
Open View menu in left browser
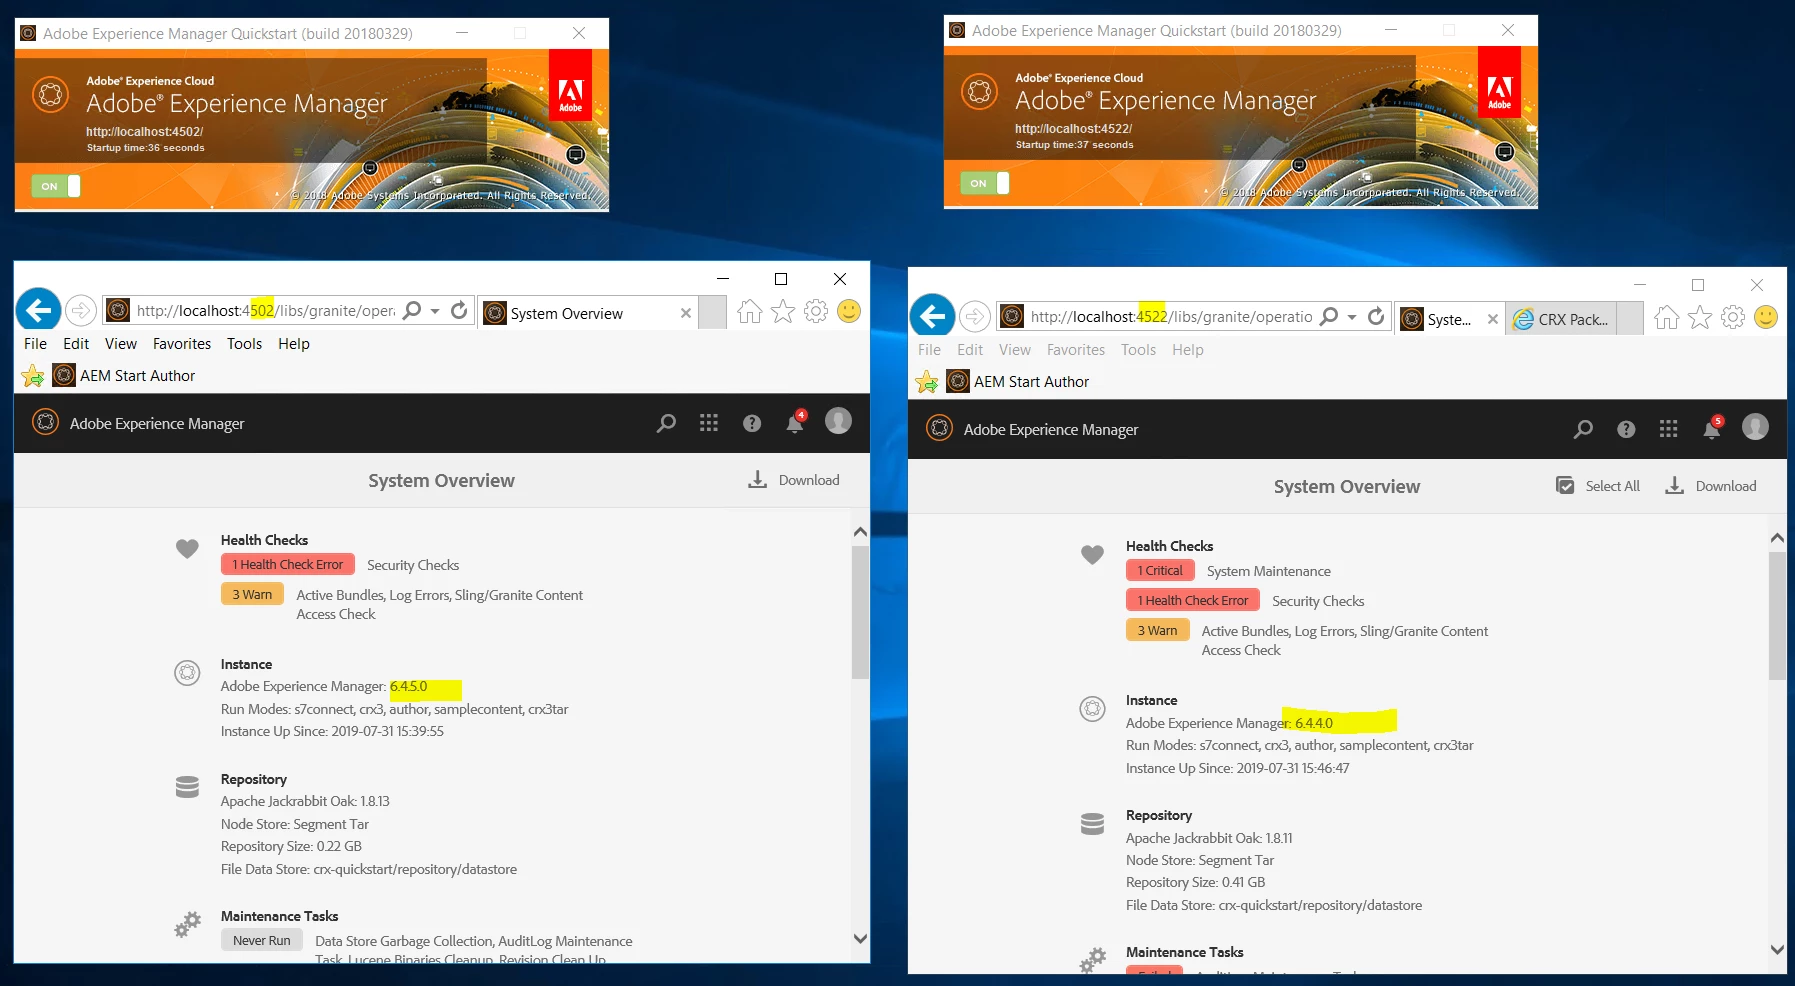(x=121, y=344)
